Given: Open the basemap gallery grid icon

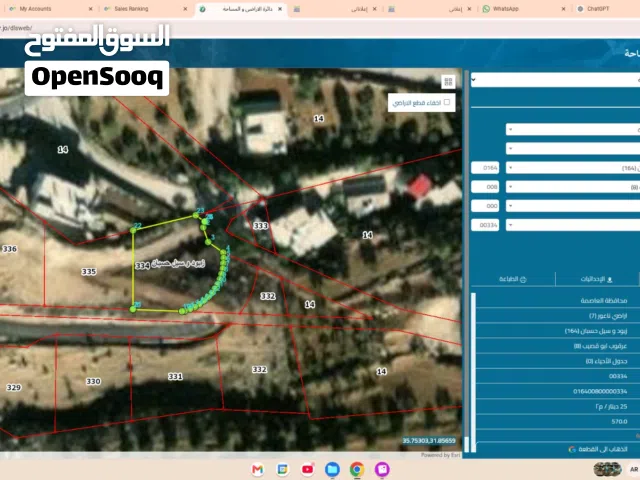Looking at the screenshot, I should [x=448, y=82].
